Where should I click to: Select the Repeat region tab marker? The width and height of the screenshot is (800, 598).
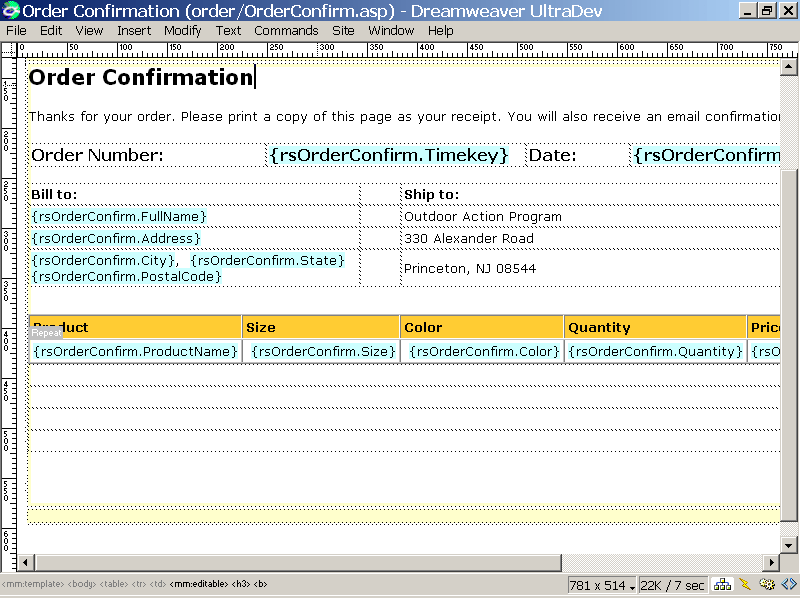click(46, 333)
